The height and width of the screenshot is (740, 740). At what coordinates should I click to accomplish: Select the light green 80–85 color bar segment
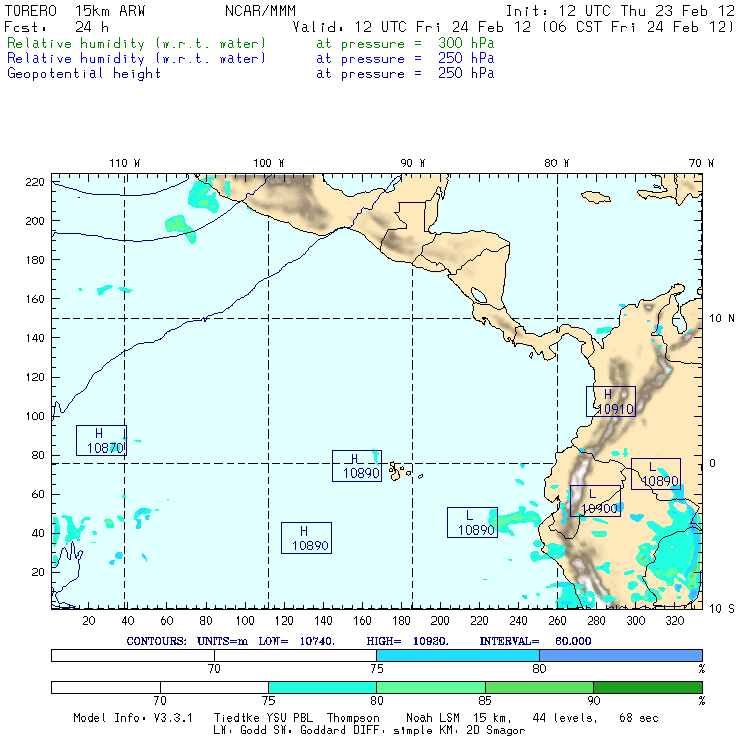pyautogui.click(x=431, y=687)
